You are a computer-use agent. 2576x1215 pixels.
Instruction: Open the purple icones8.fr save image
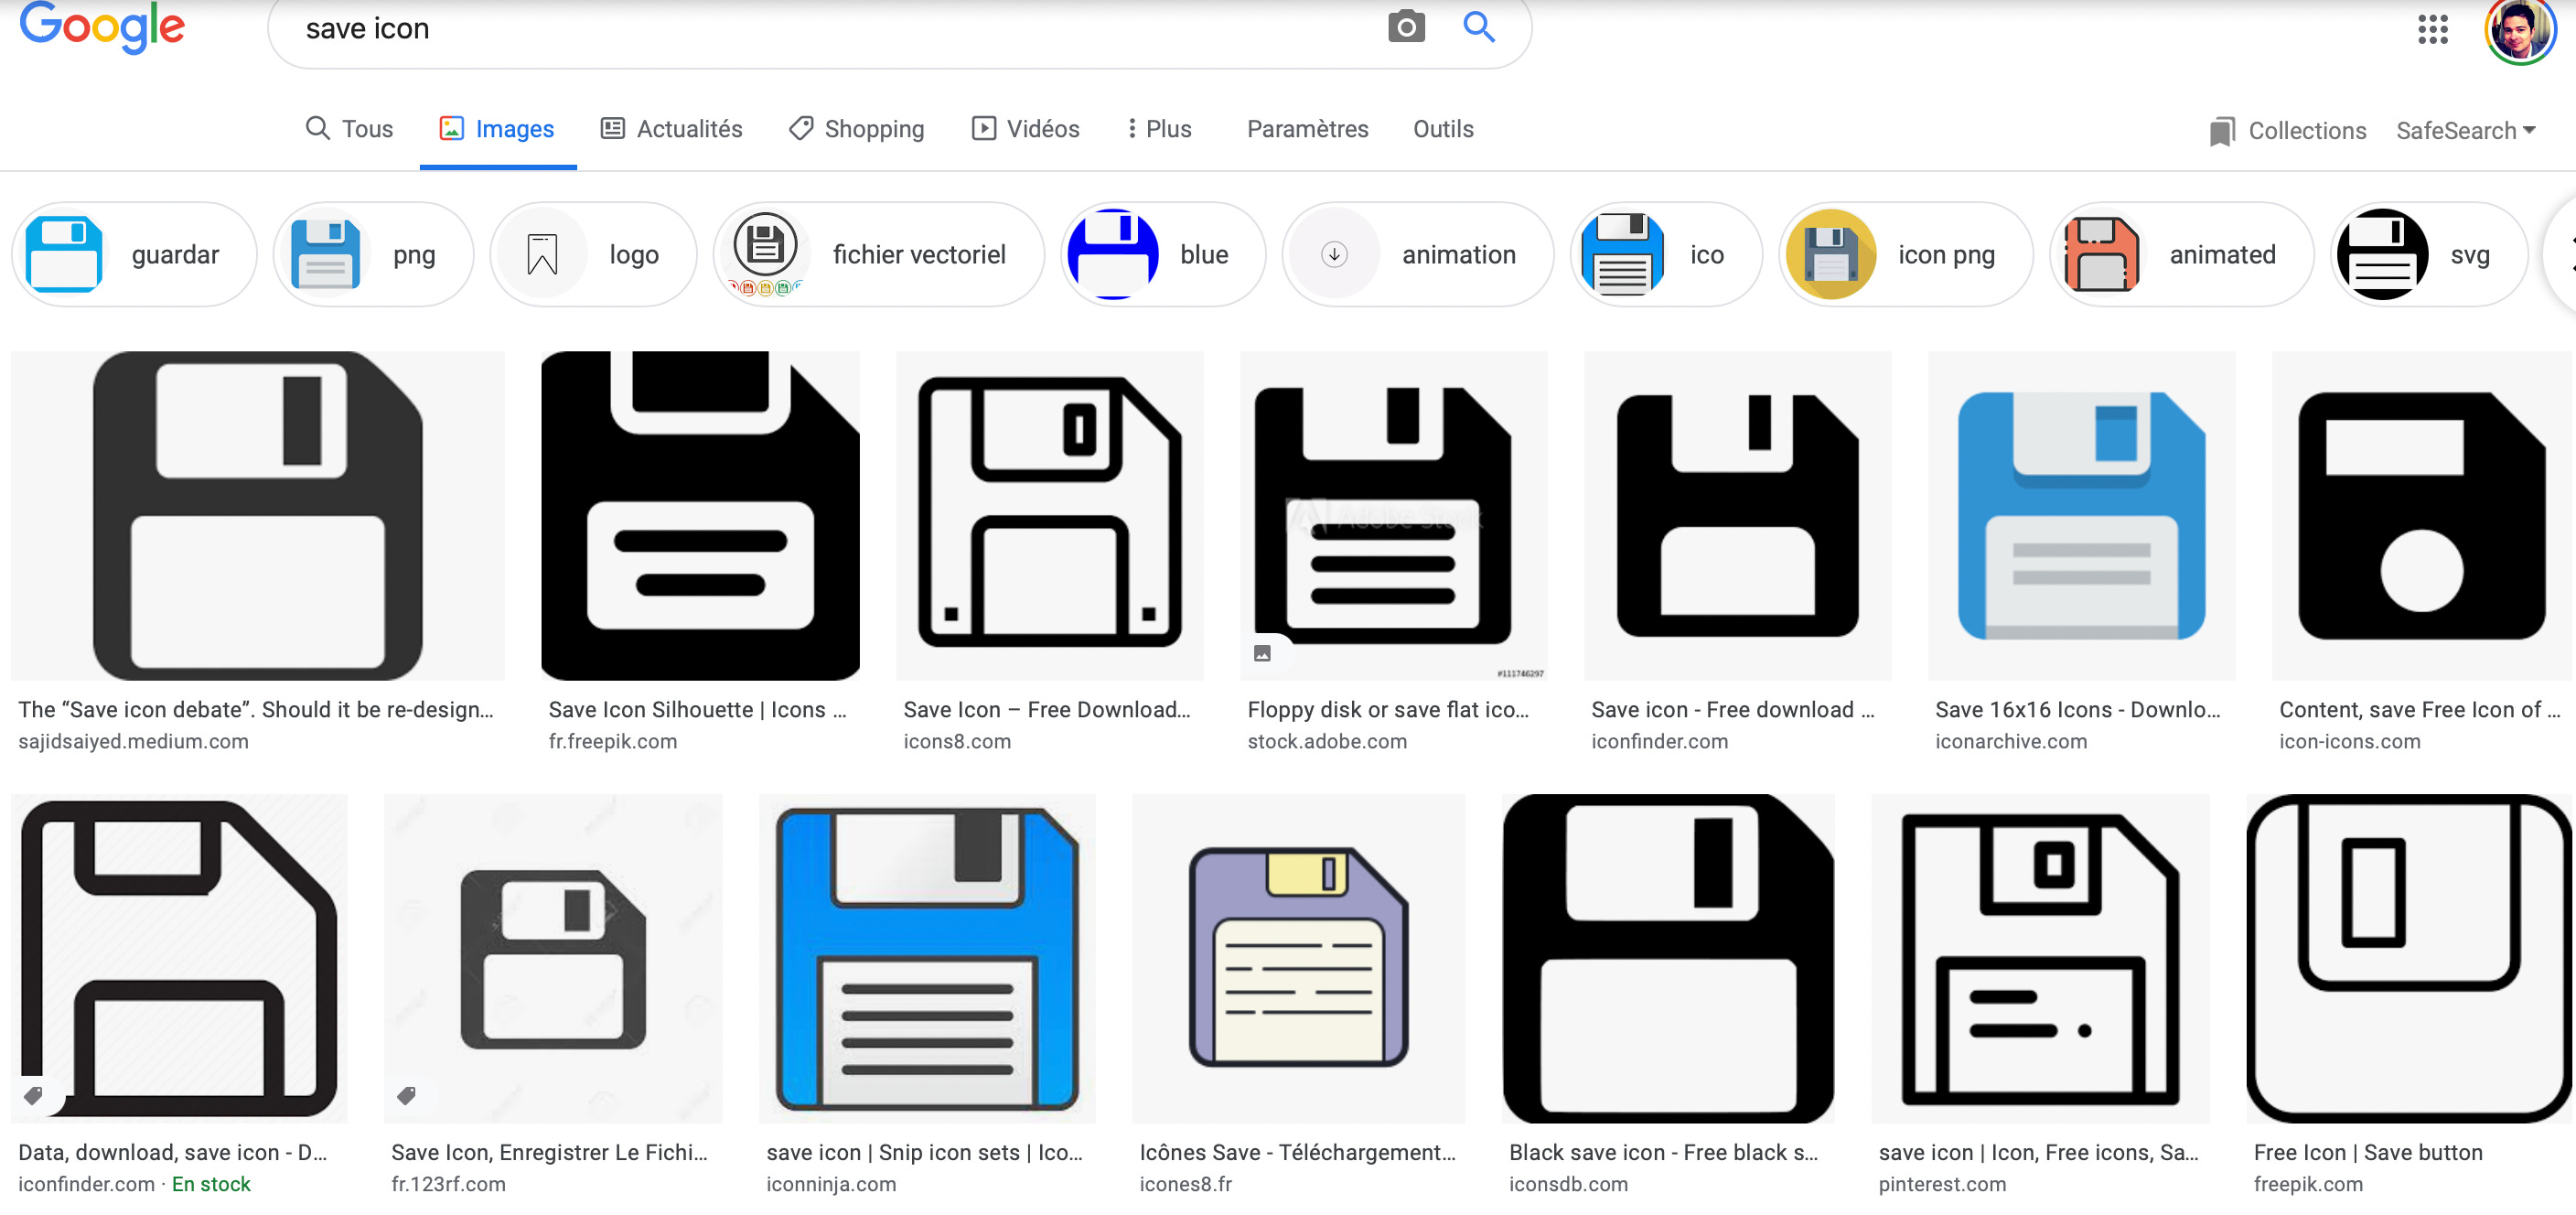pyautogui.click(x=1299, y=958)
